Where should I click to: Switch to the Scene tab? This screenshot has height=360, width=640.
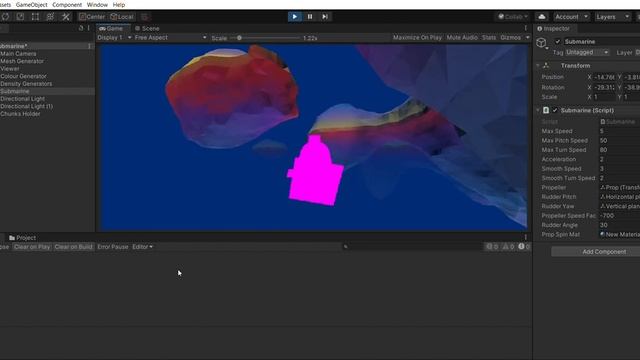pos(147,28)
